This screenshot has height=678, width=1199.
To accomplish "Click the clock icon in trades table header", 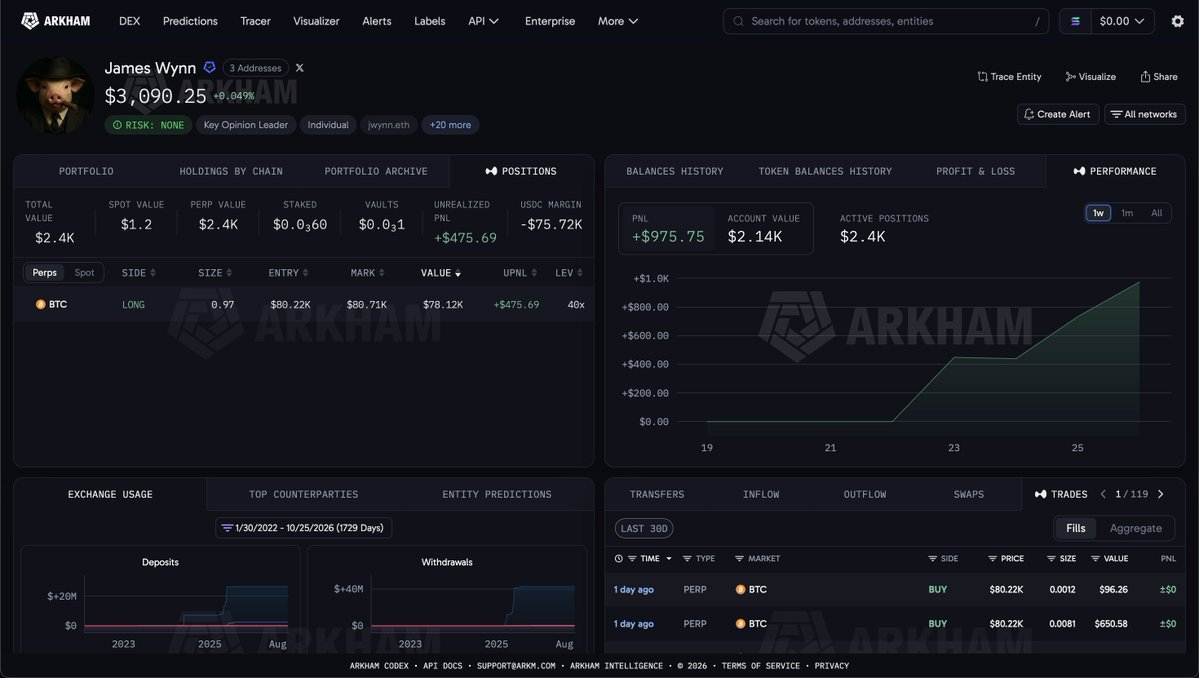I will pos(619,559).
